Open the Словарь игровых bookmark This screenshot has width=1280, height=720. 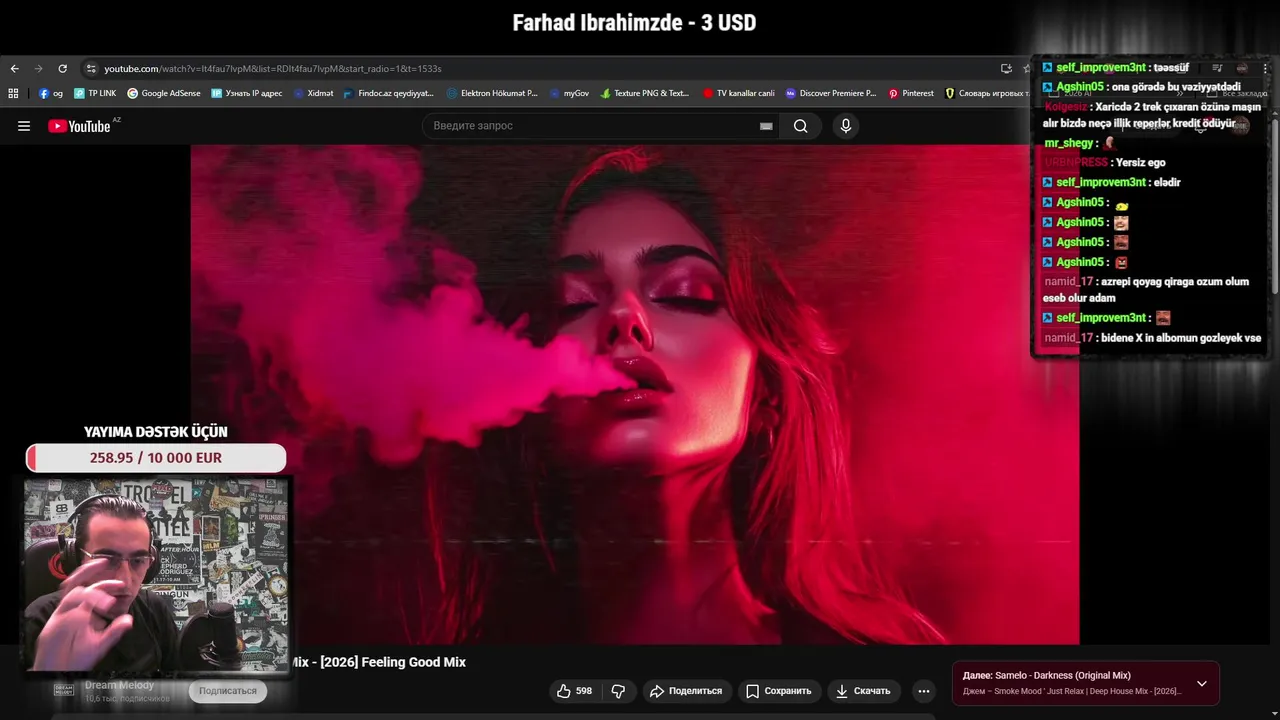(986, 93)
